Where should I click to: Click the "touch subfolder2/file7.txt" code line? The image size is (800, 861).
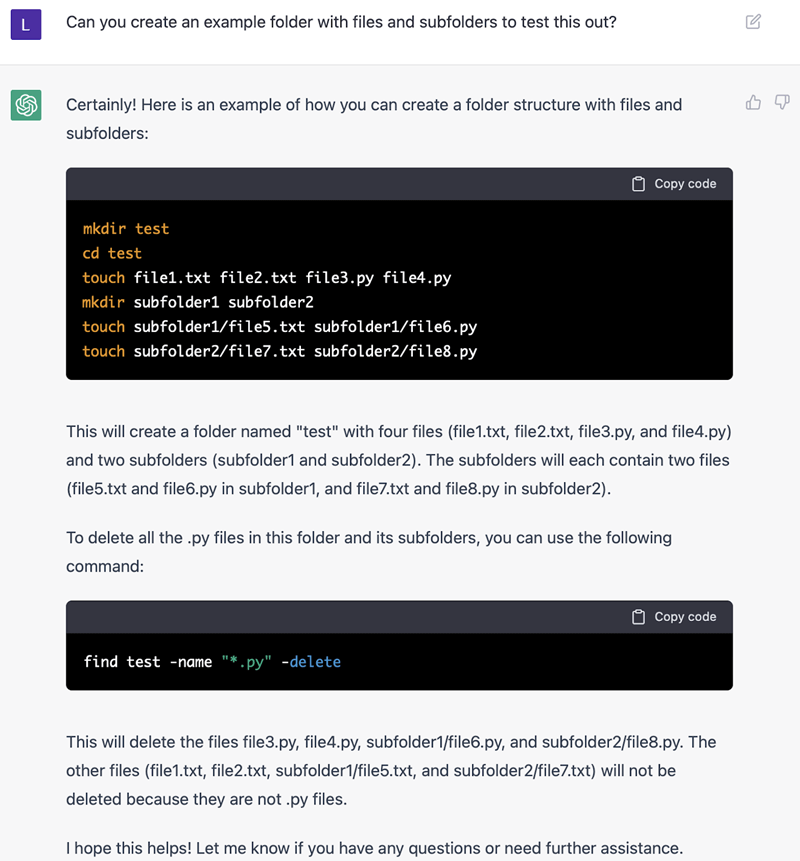(x=279, y=351)
